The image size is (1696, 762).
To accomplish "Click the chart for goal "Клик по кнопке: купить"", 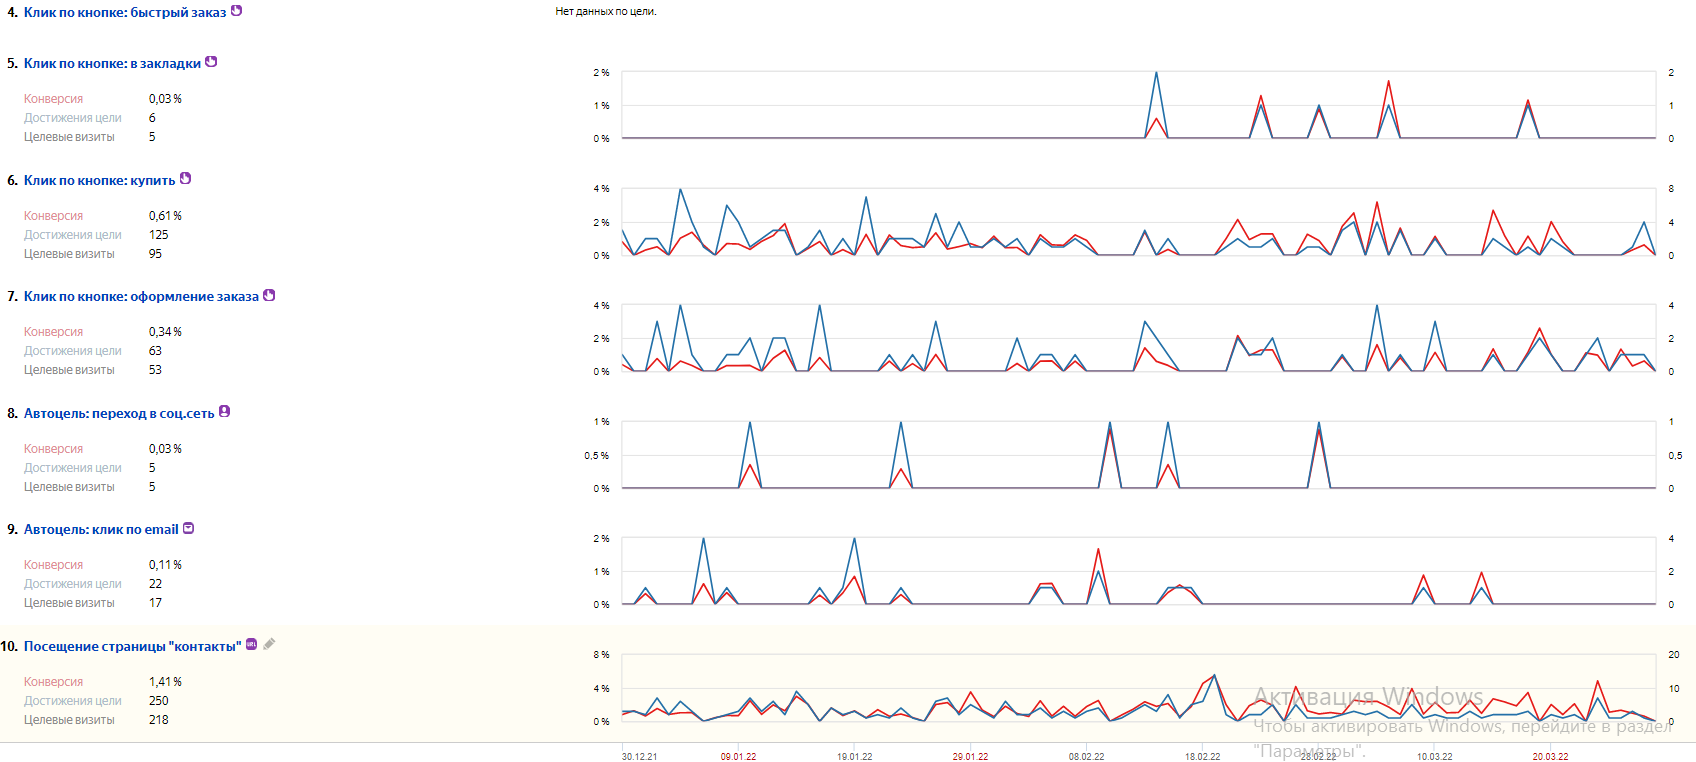I will [x=1139, y=222].
